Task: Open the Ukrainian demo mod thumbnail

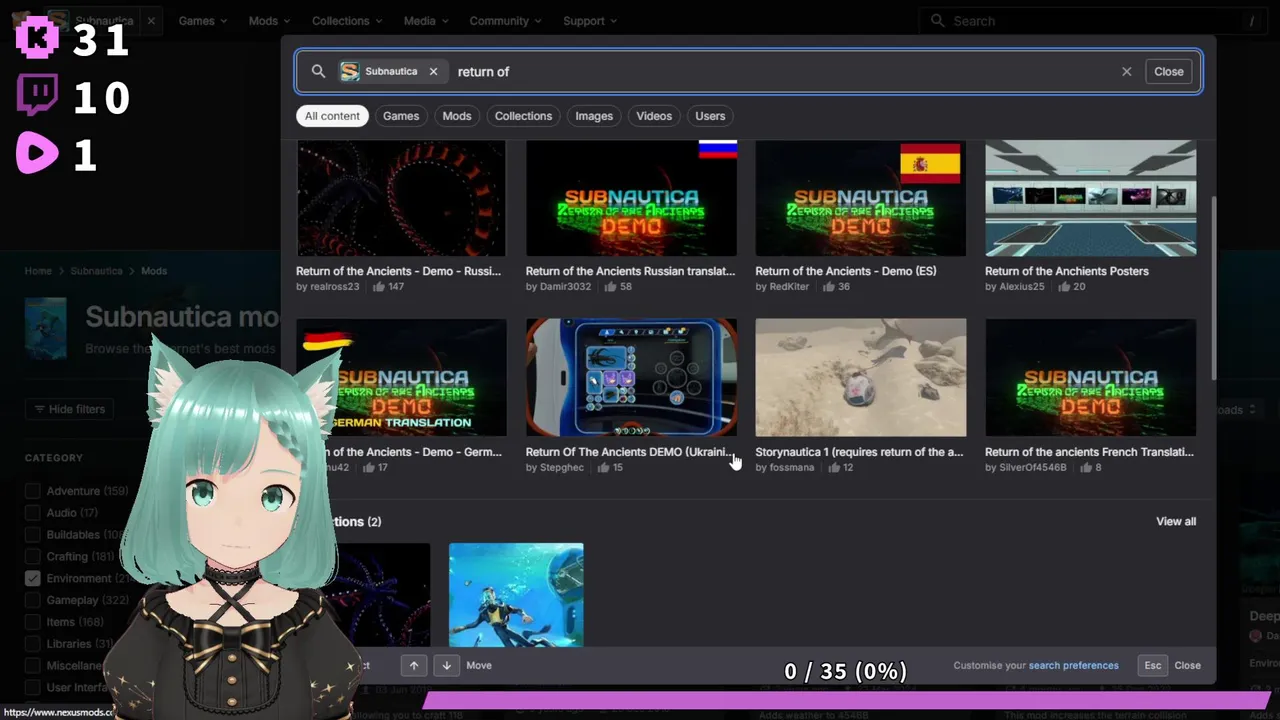Action: [x=631, y=377]
